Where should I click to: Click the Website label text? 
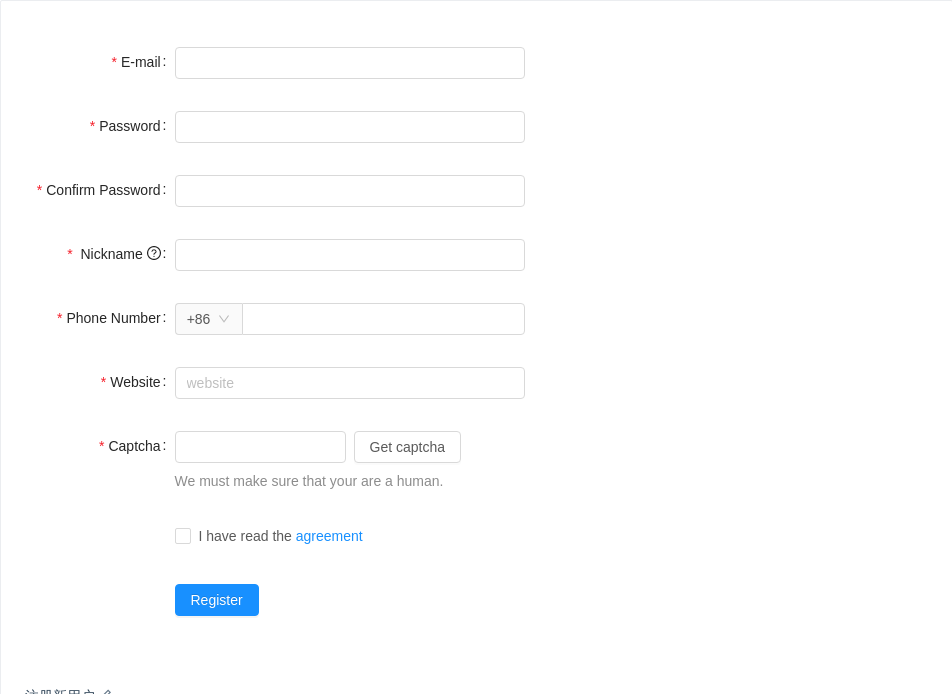click(135, 382)
